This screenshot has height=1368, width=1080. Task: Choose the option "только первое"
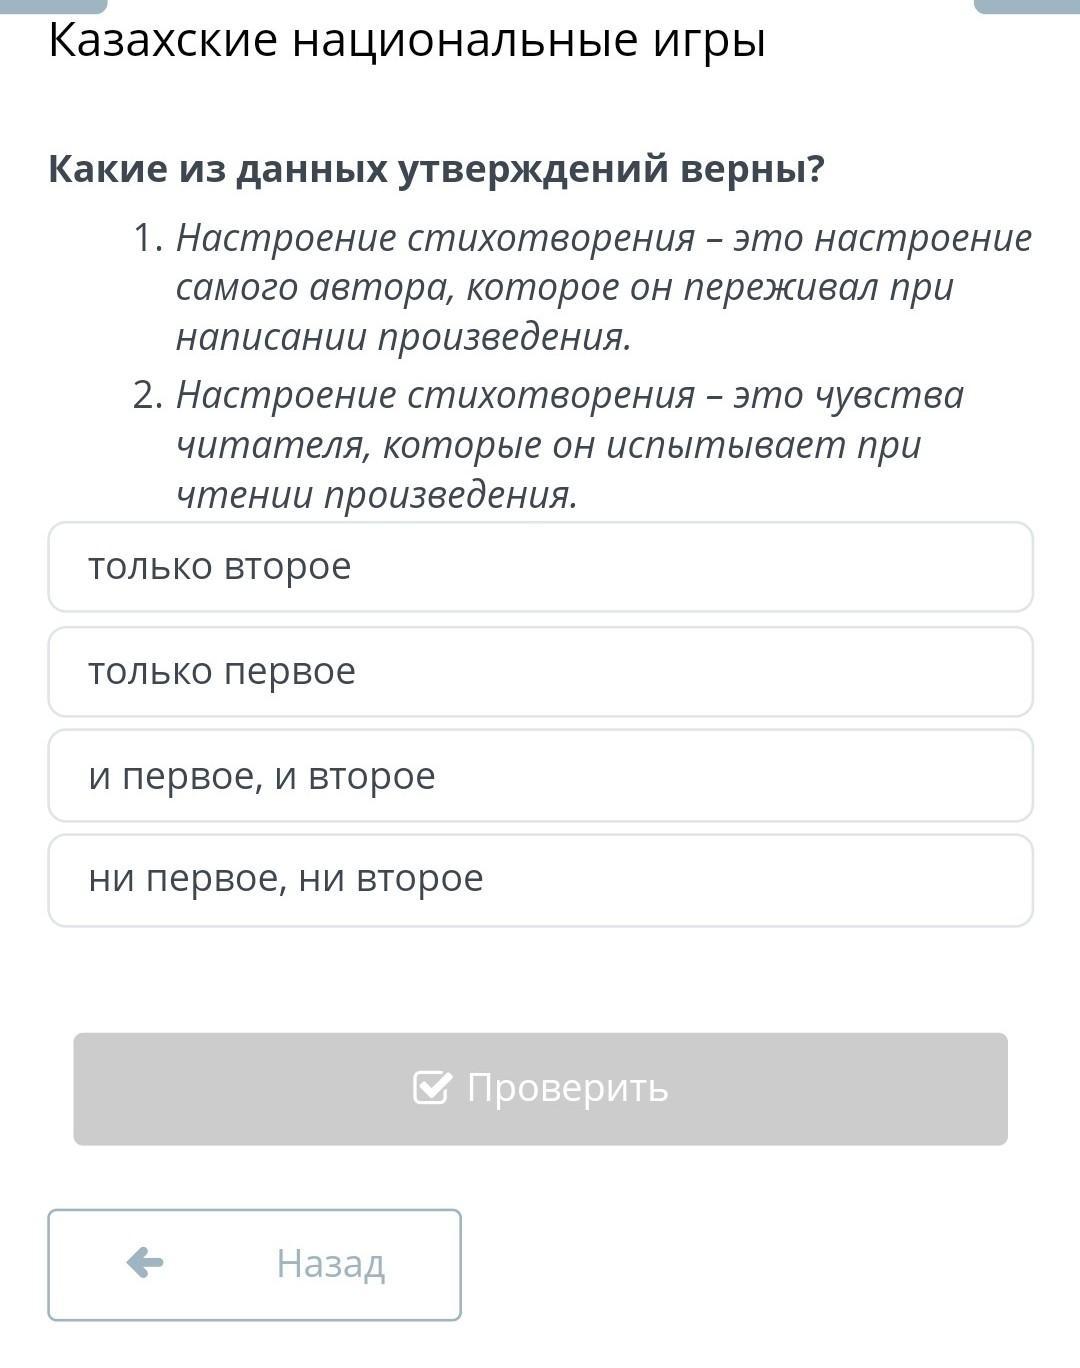click(x=540, y=672)
